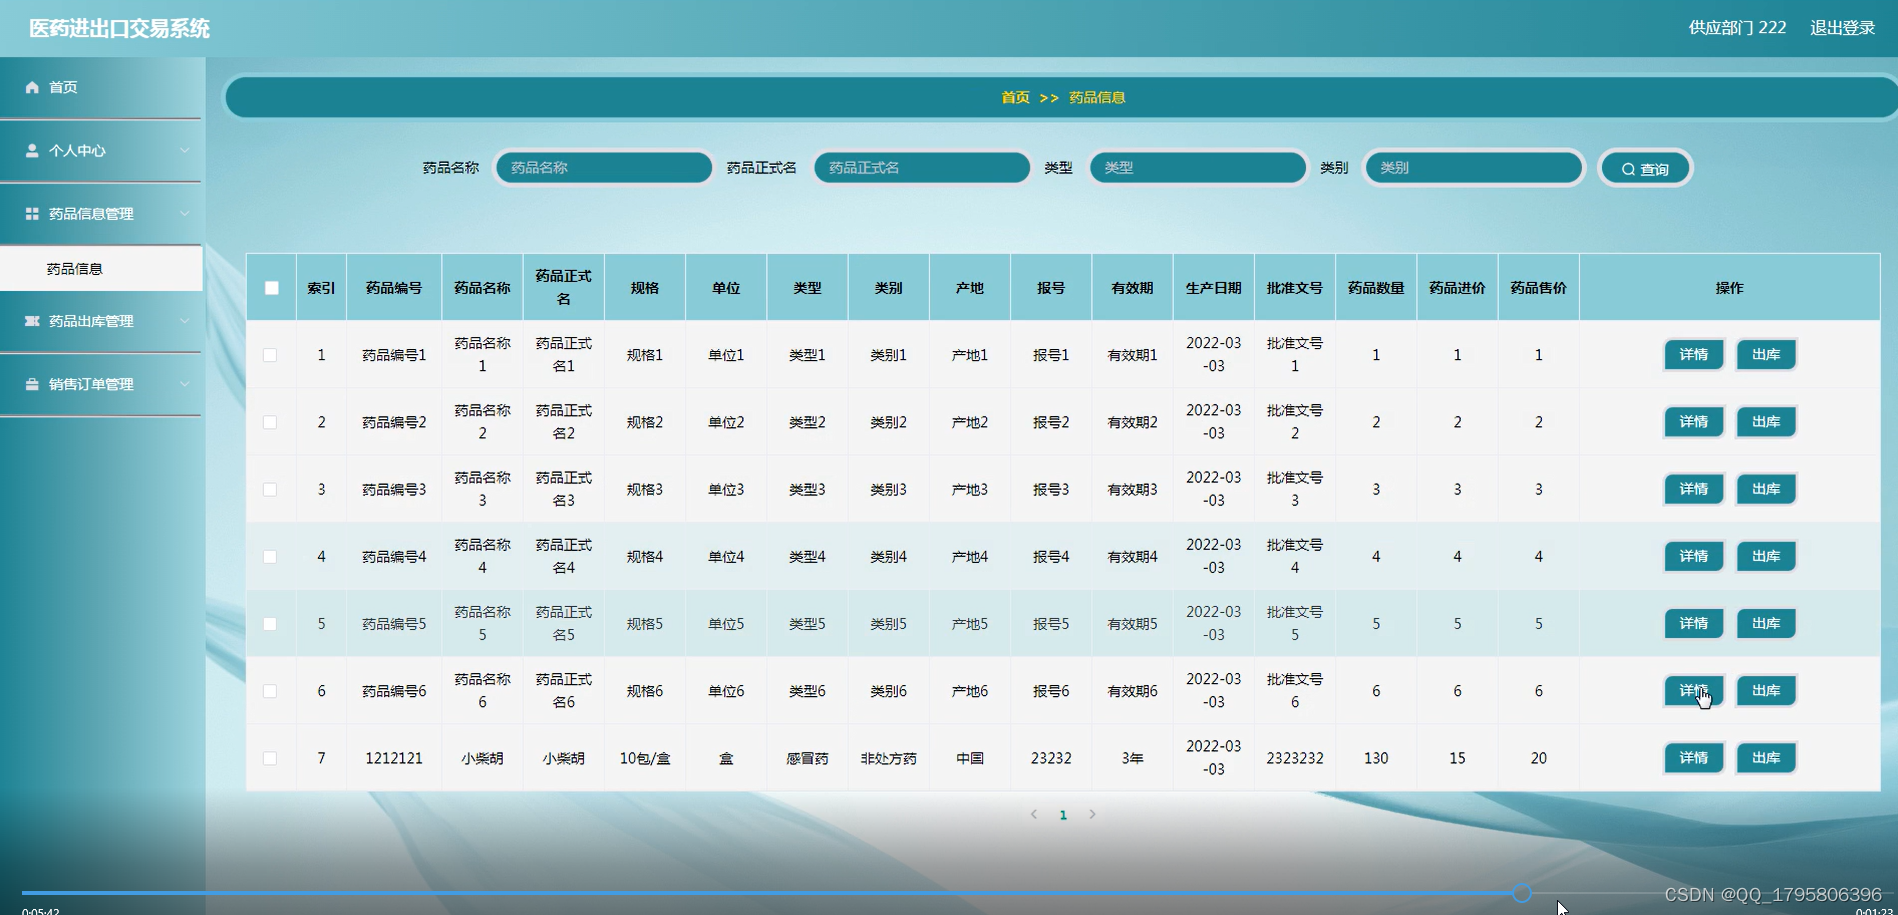Check the checkbox for row 药品编号6
This screenshot has width=1898, height=915.
coord(270,691)
